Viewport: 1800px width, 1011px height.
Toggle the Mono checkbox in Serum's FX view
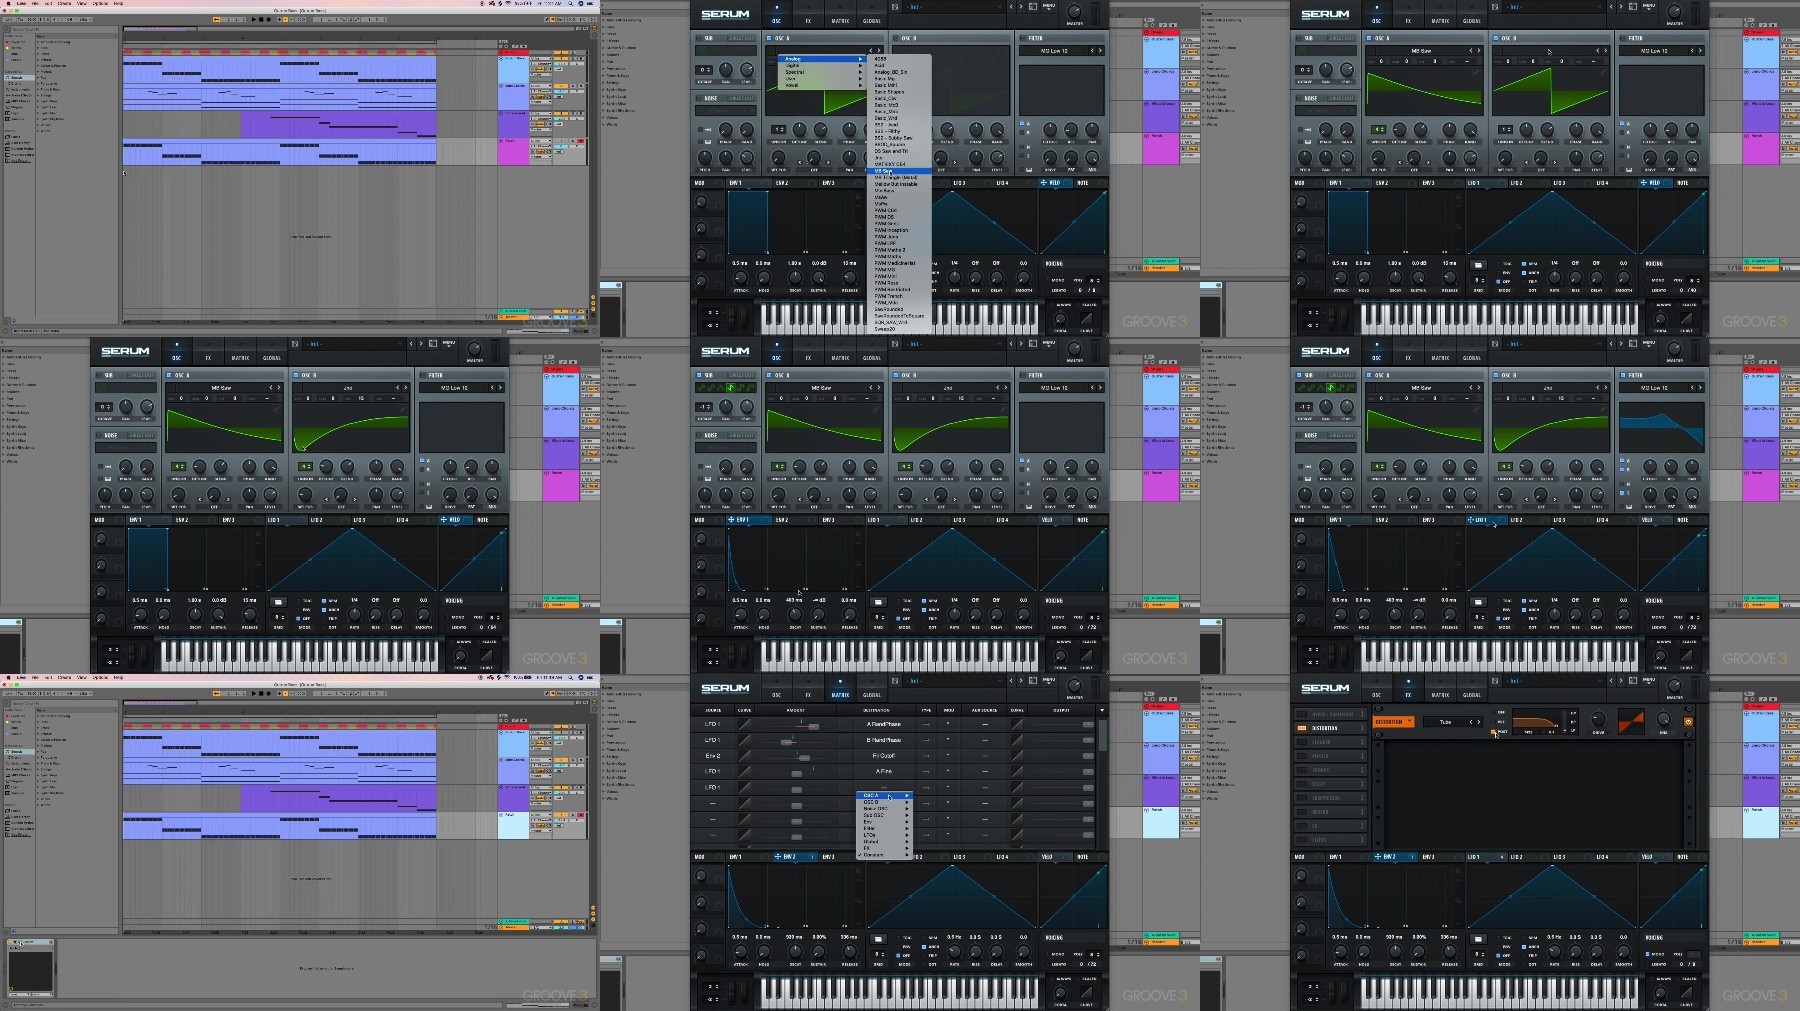[x=1646, y=954]
